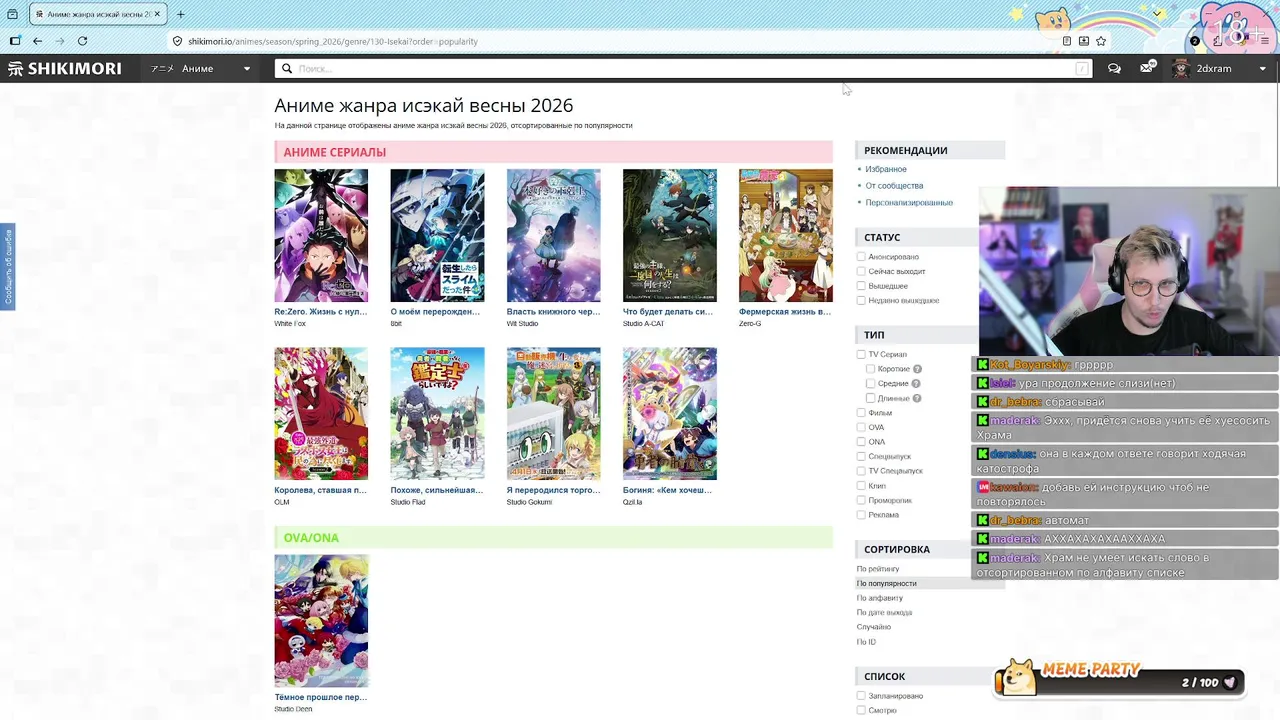
Task: Check the ONA type checkbox
Action: tap(861, 441)
